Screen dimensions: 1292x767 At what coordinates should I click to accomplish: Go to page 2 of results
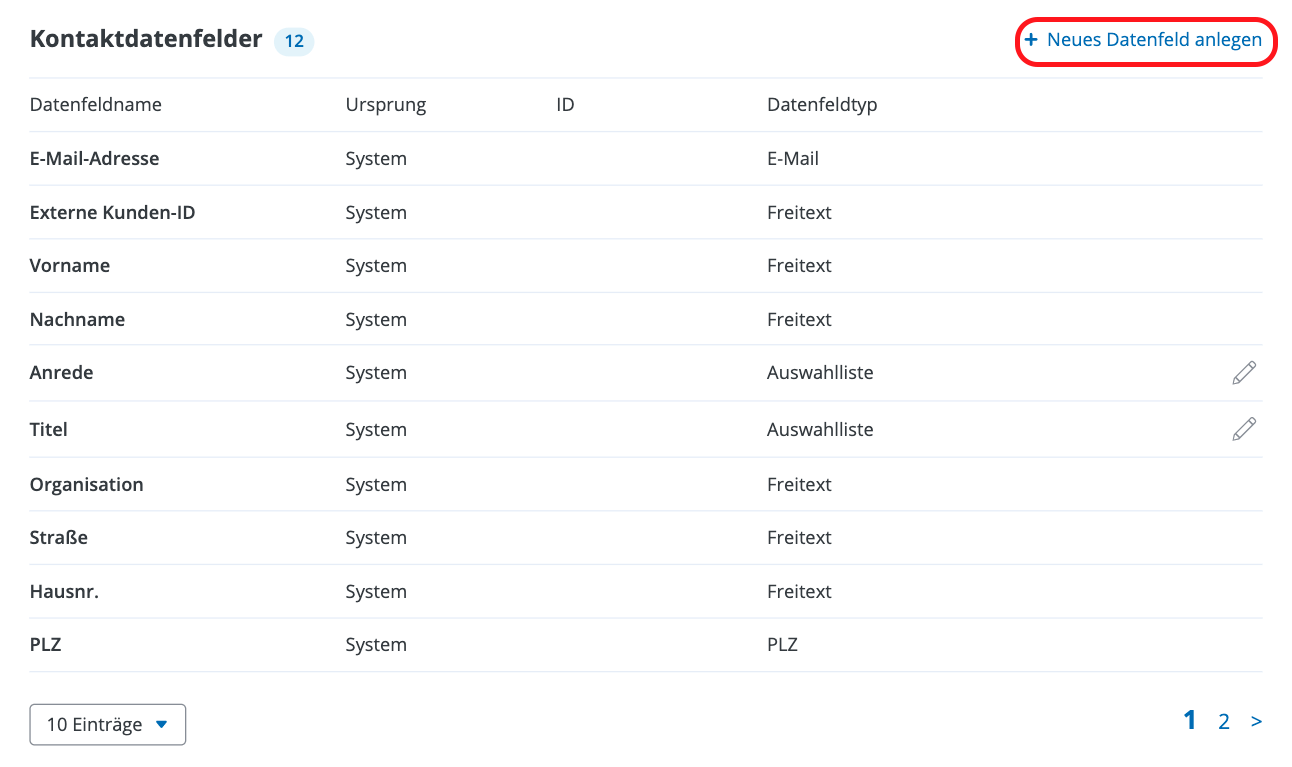pyautogui.click(x=1223, y=721)
